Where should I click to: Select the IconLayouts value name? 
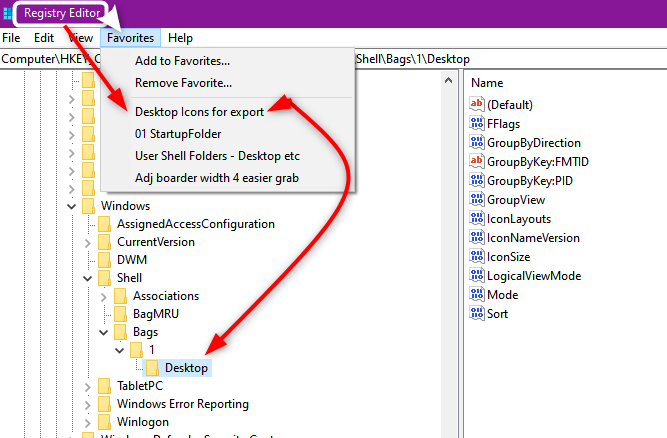point(519,219)
